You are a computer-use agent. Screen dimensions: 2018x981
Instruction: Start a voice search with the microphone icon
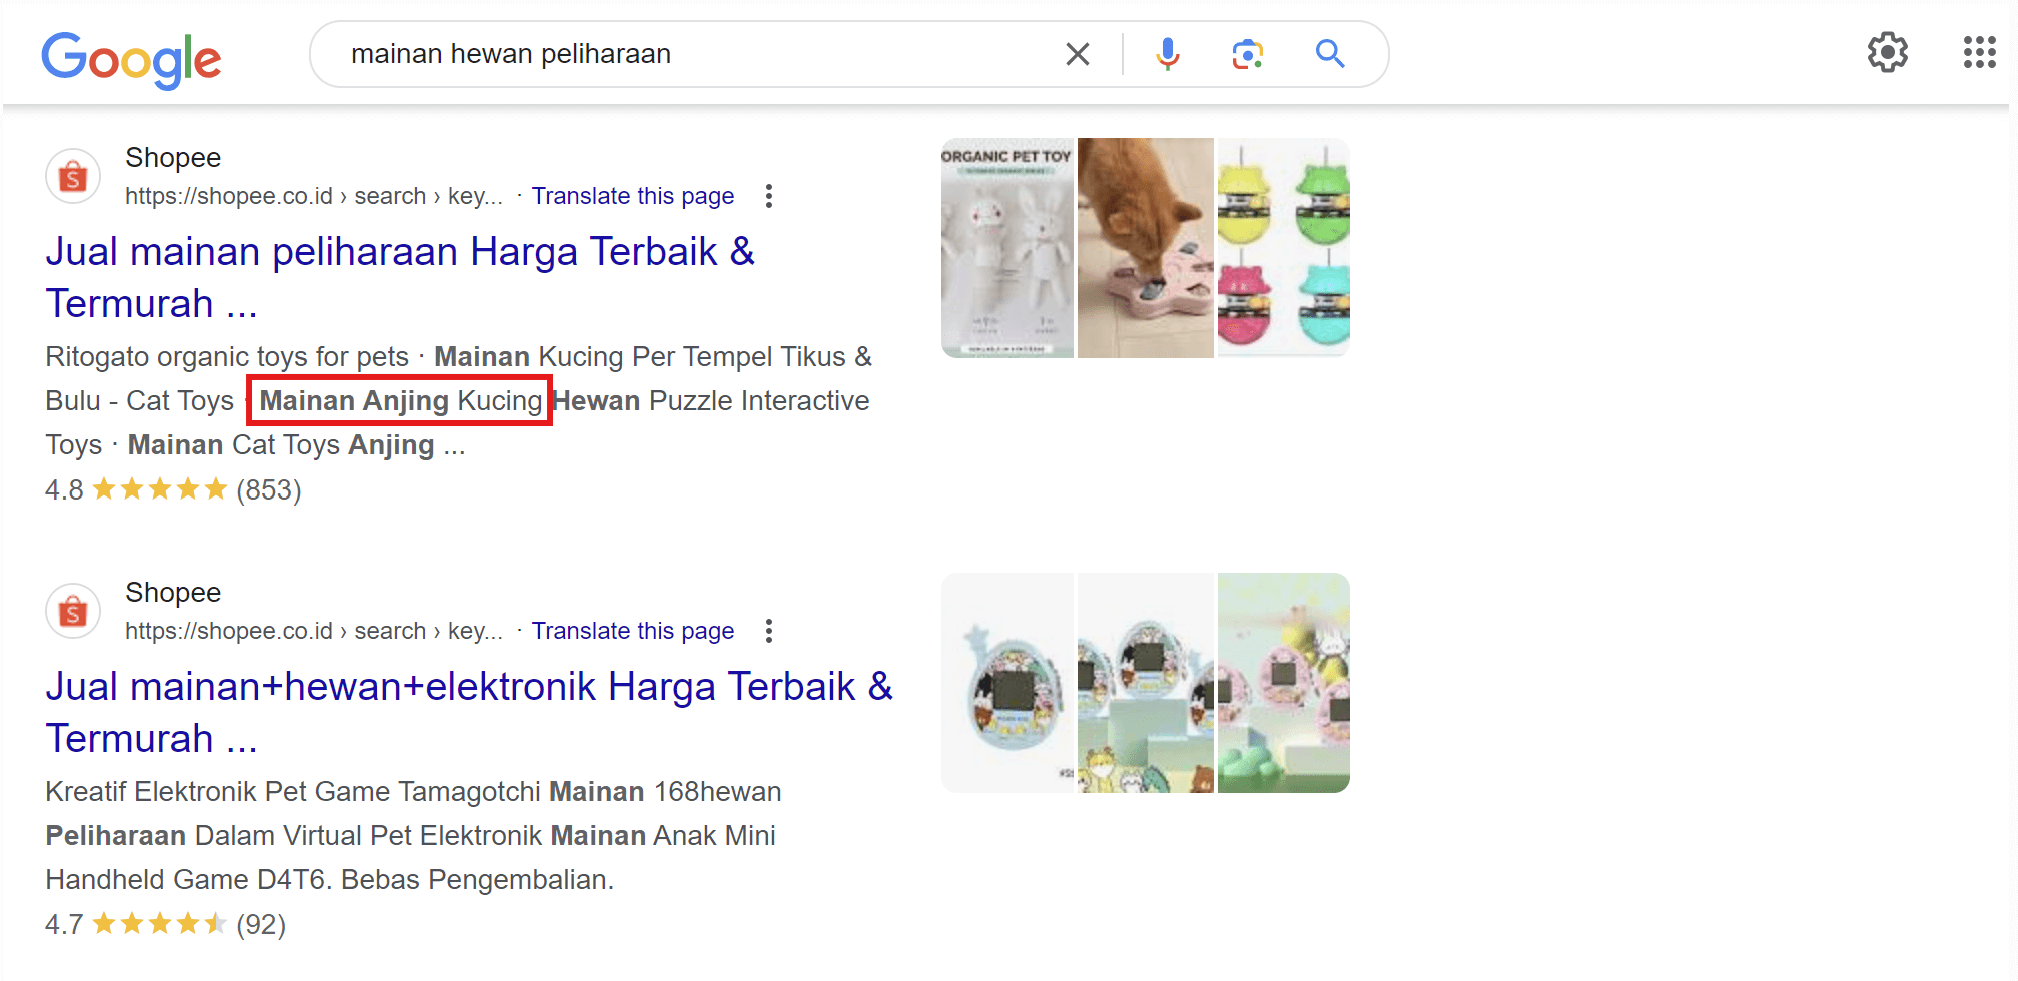pos(1166,54)
